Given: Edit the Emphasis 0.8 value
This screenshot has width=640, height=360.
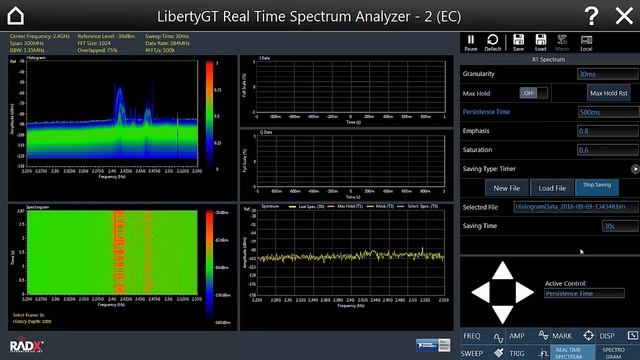Looking at the screenshot, I should tap(608, 131).
